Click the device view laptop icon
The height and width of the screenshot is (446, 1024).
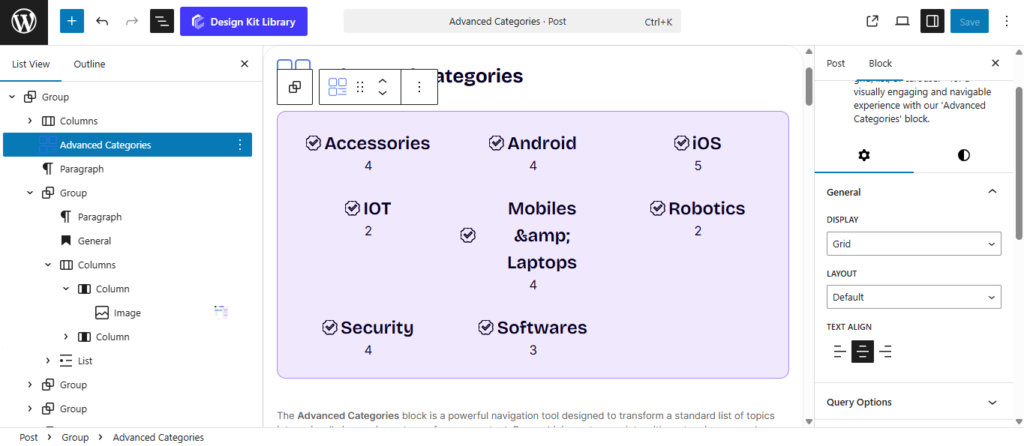[902, 21]
